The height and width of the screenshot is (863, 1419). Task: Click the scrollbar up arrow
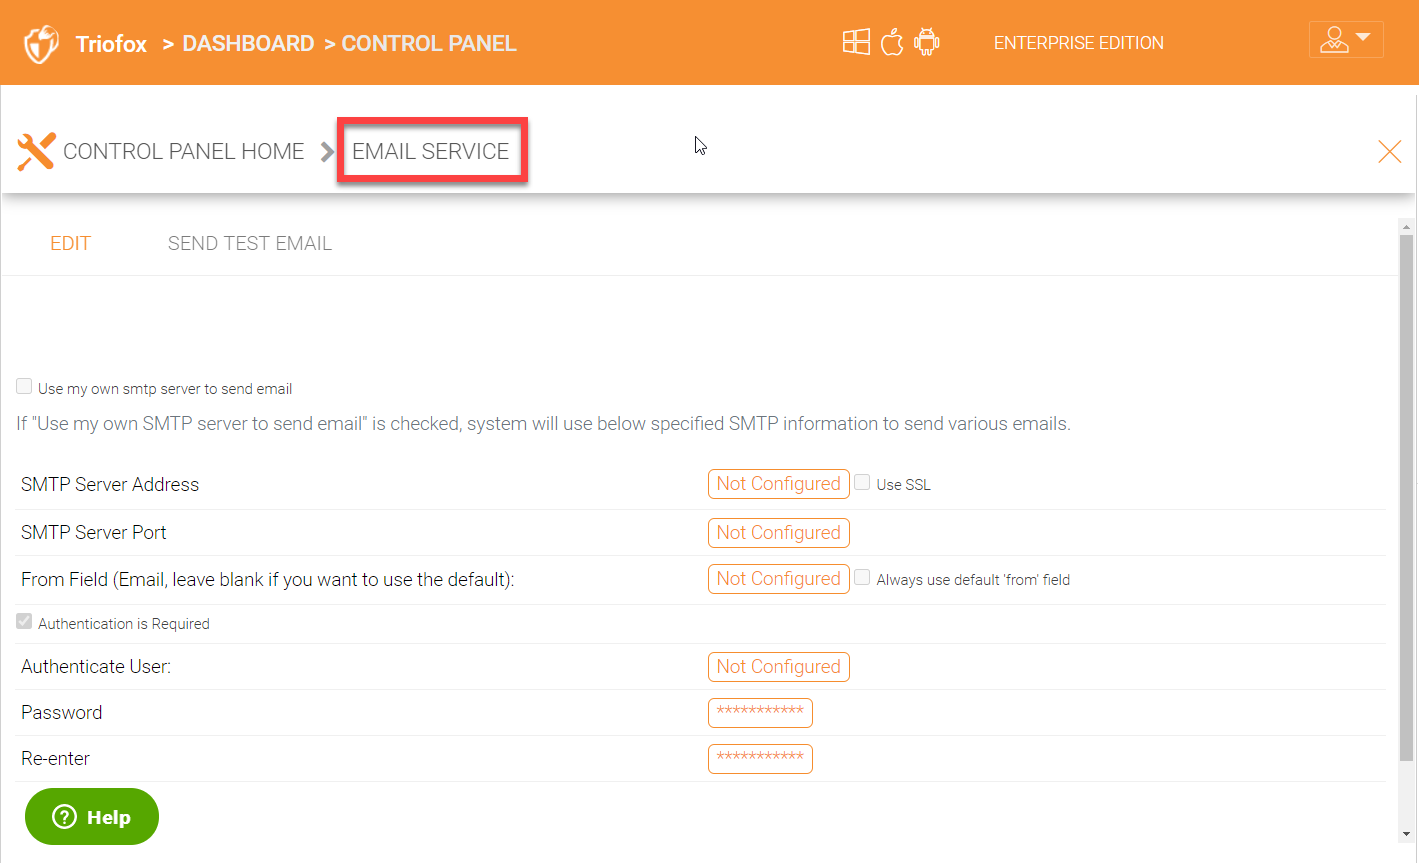pos(1406,227)
